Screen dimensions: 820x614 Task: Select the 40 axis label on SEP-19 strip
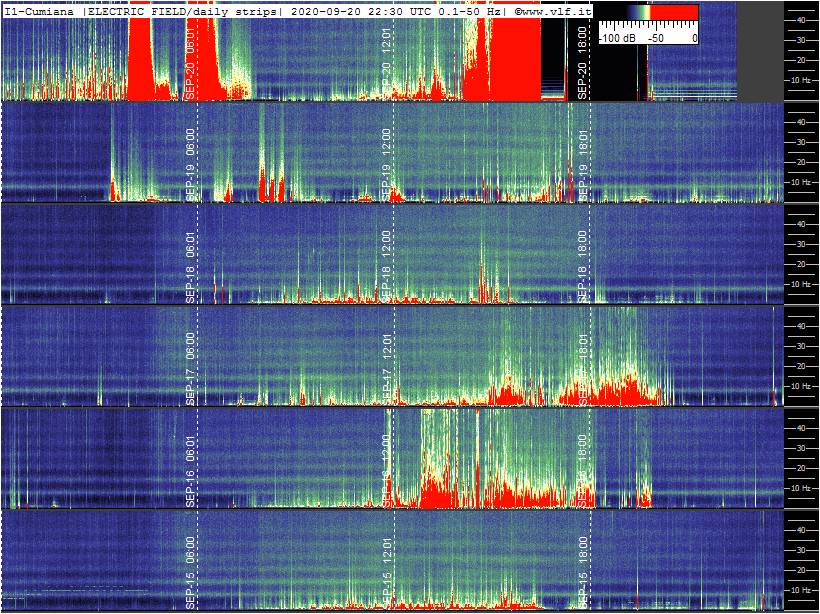point(800,122)
